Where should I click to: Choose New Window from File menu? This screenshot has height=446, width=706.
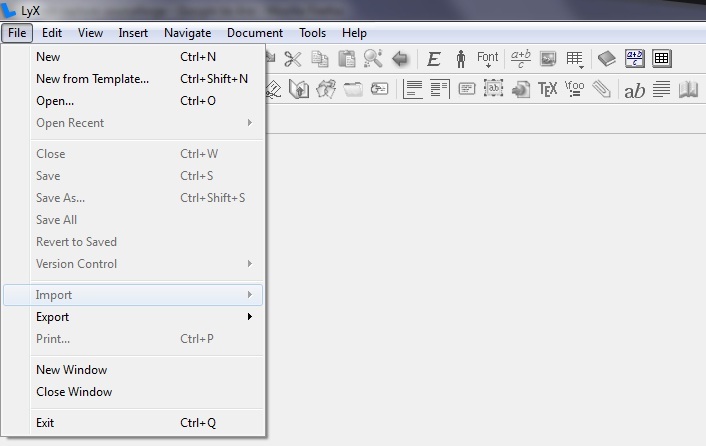tap(133, 370)
